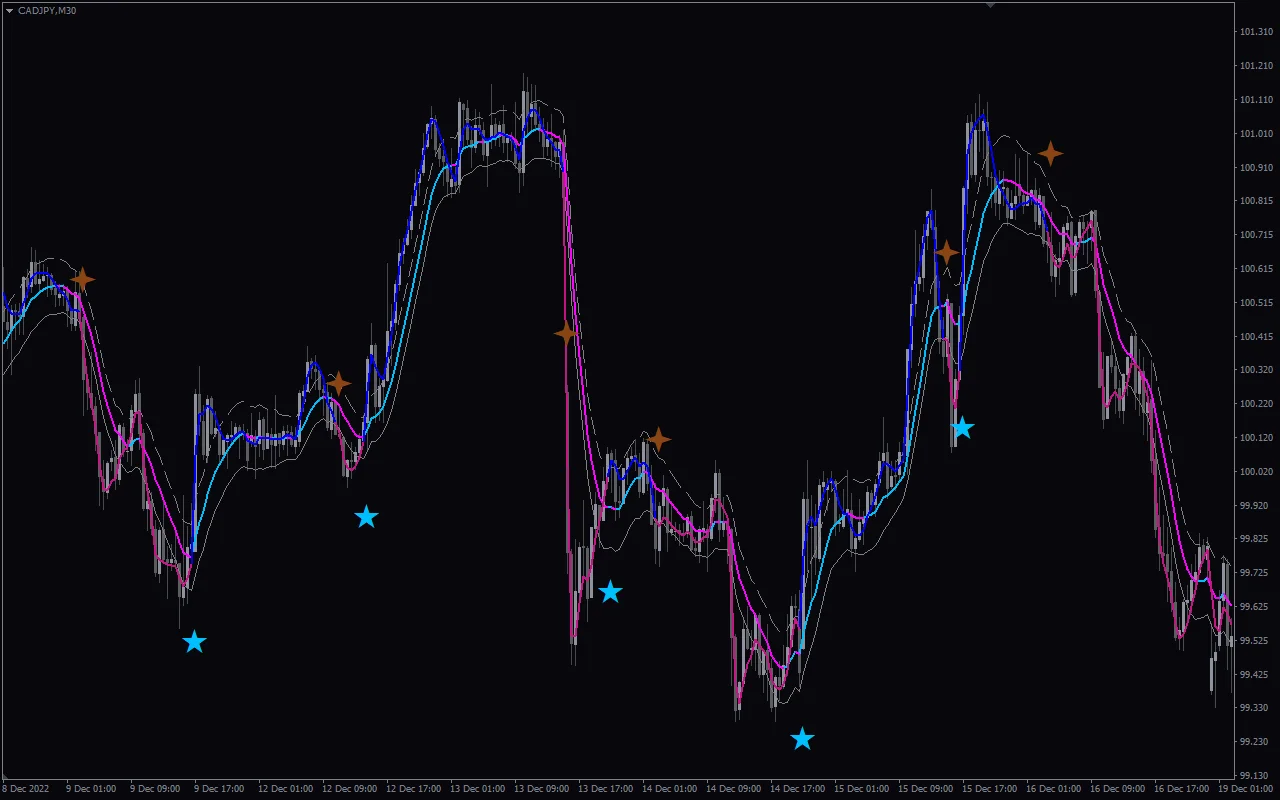The width and height of the screenshot is (1280, 800).
Task: Click the blue buy-signal star below 9 Dec 17:00
Action: pos(194,643)
